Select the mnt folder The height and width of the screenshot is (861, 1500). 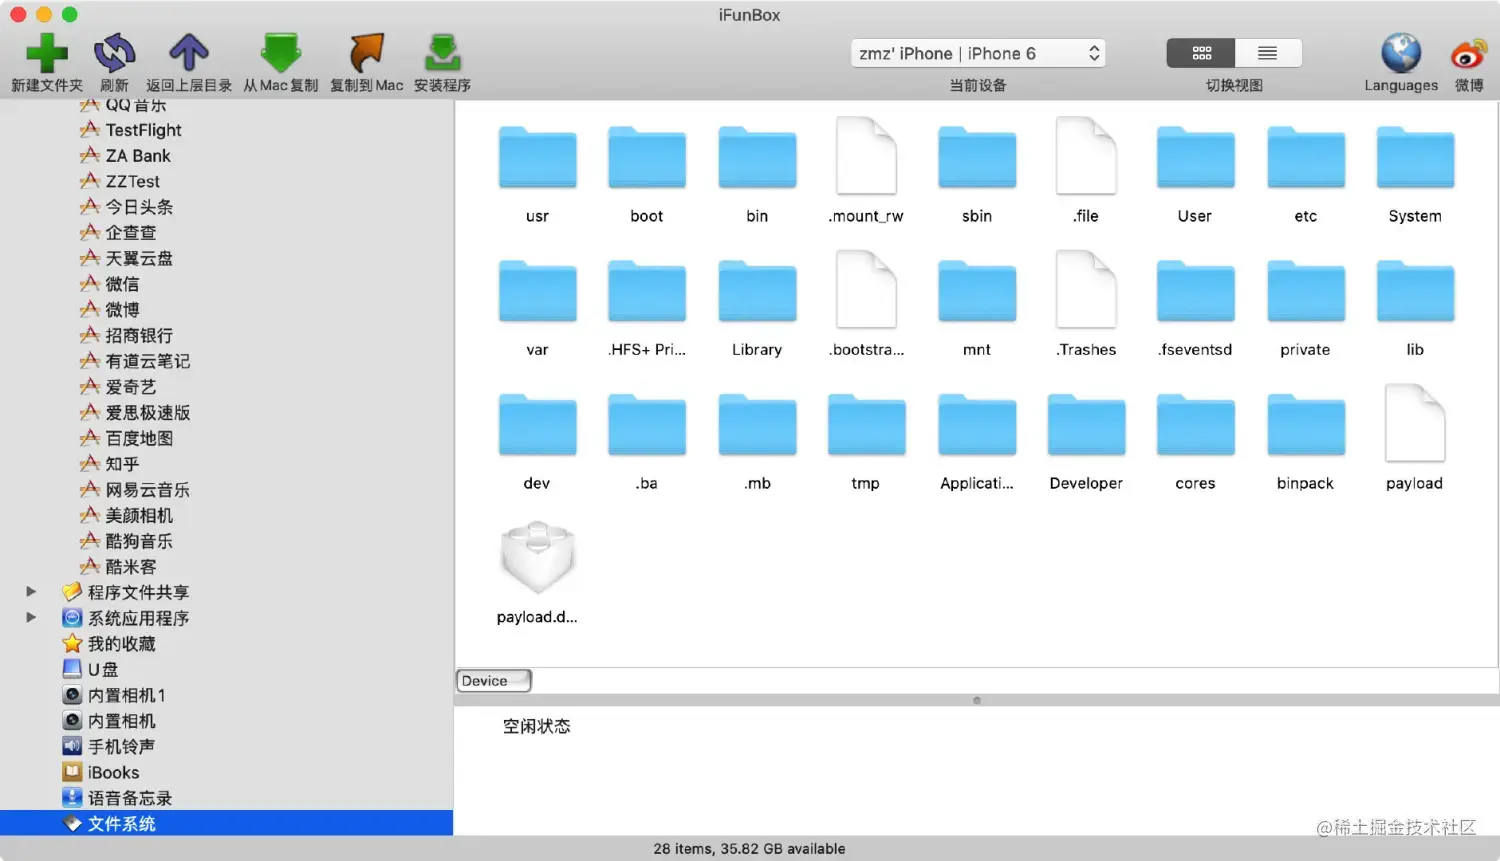click(x=977, y=291)
